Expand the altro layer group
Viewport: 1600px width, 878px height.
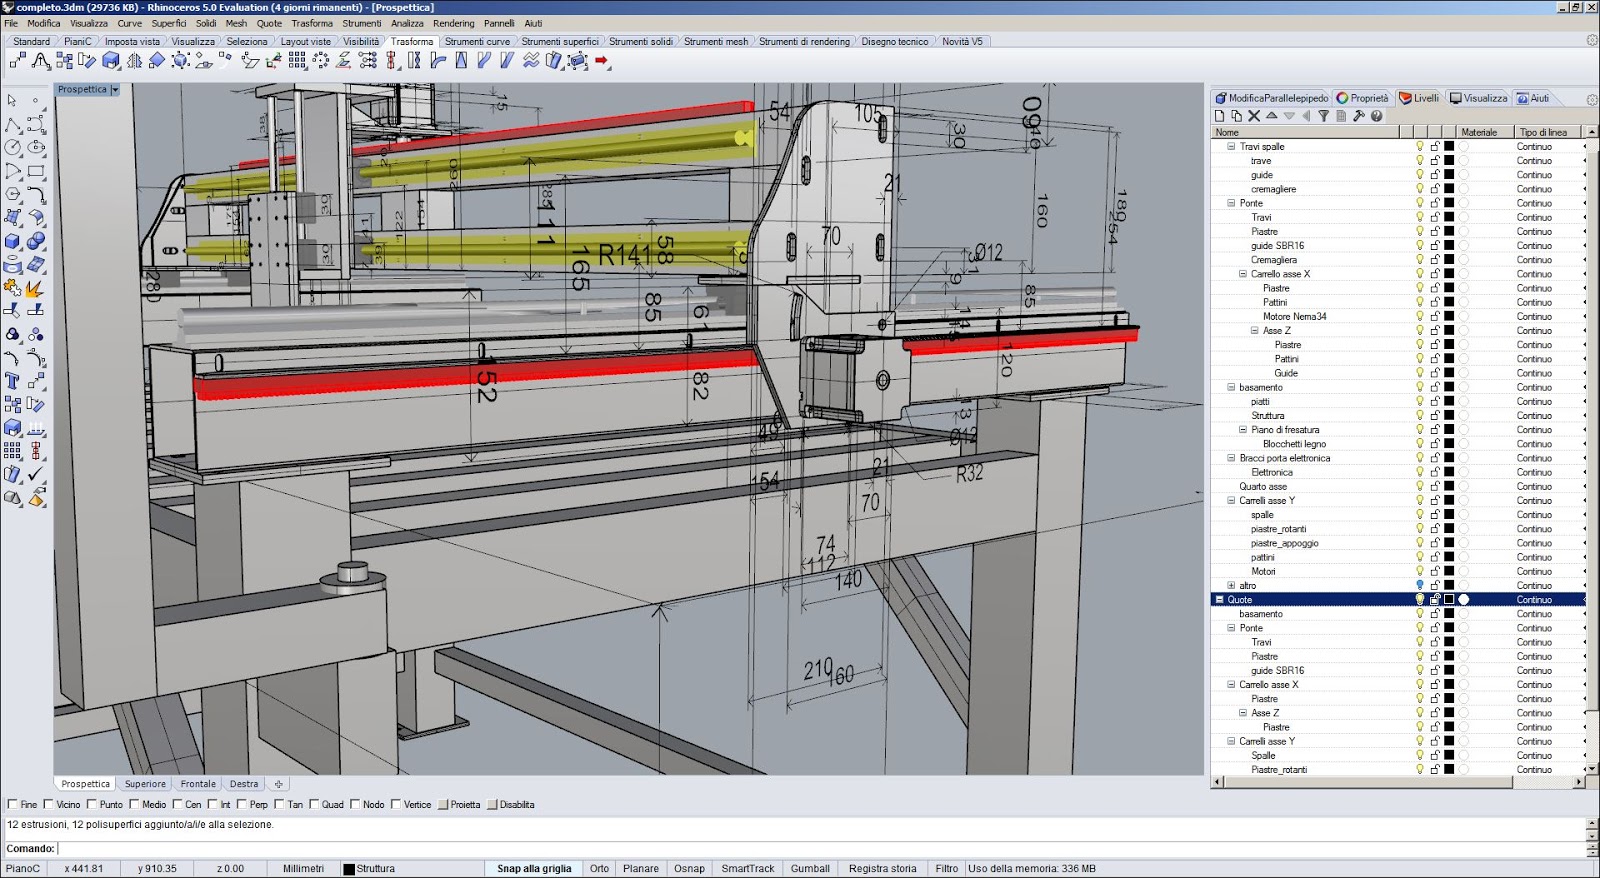coord(1231,586)
